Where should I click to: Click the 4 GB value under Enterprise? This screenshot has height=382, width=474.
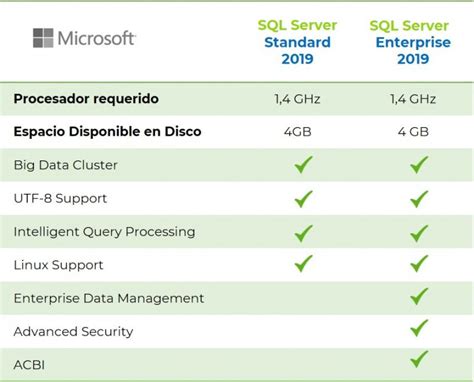pyautogui.click(x=413, y=132)
